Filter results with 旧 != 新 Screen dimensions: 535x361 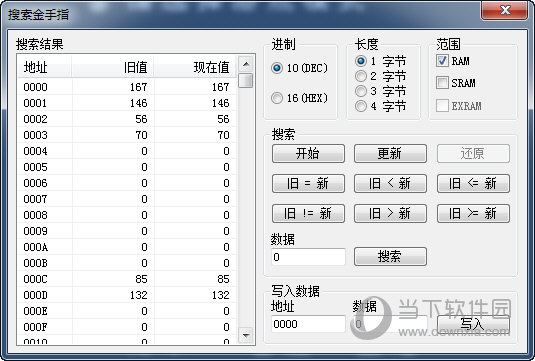pyautogui.click(x=308, y=214)
